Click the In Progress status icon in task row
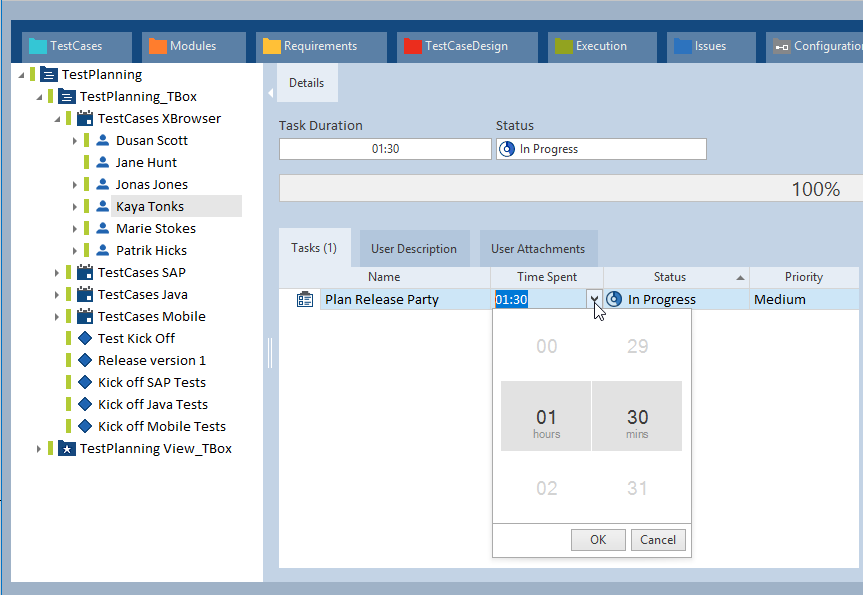Screen dimensions: 863x595 click(614, 299)
